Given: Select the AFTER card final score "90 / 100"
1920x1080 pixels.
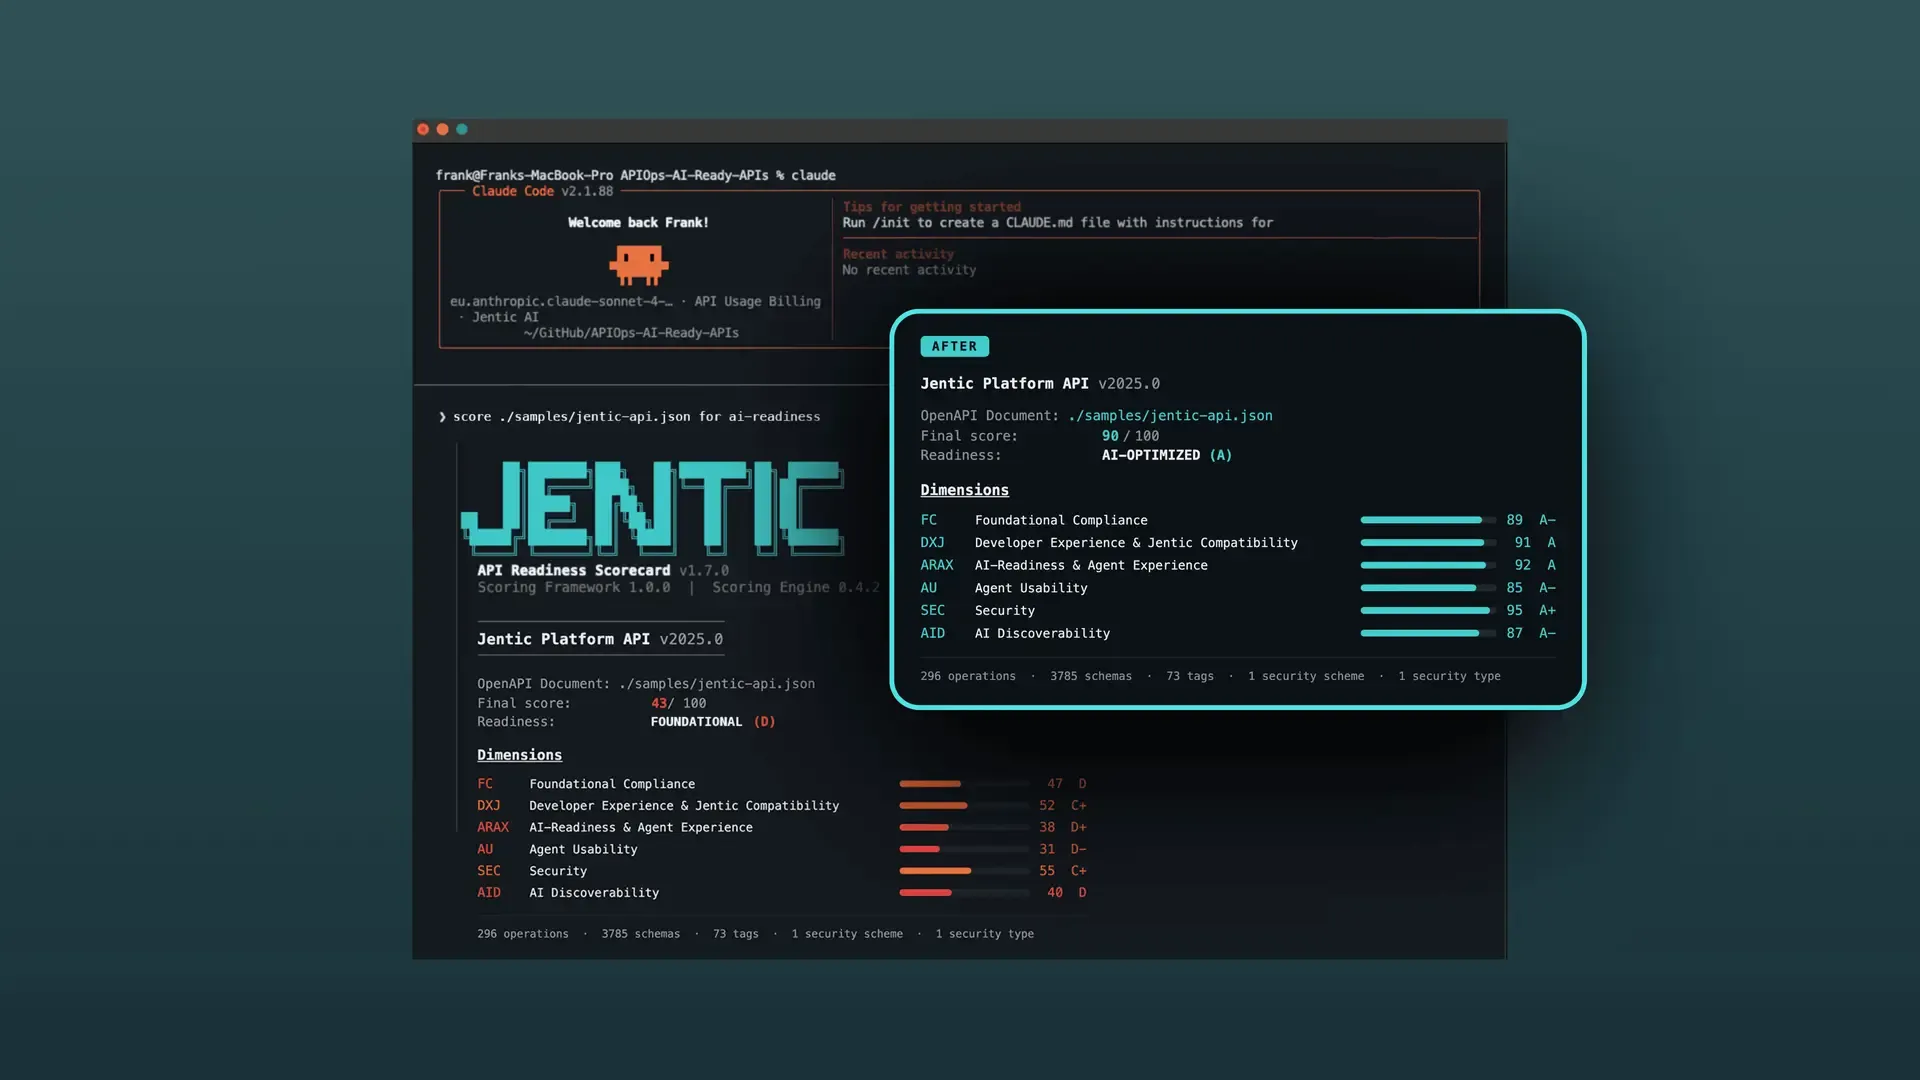Looking at the screenshot, I should [1131, 436].
